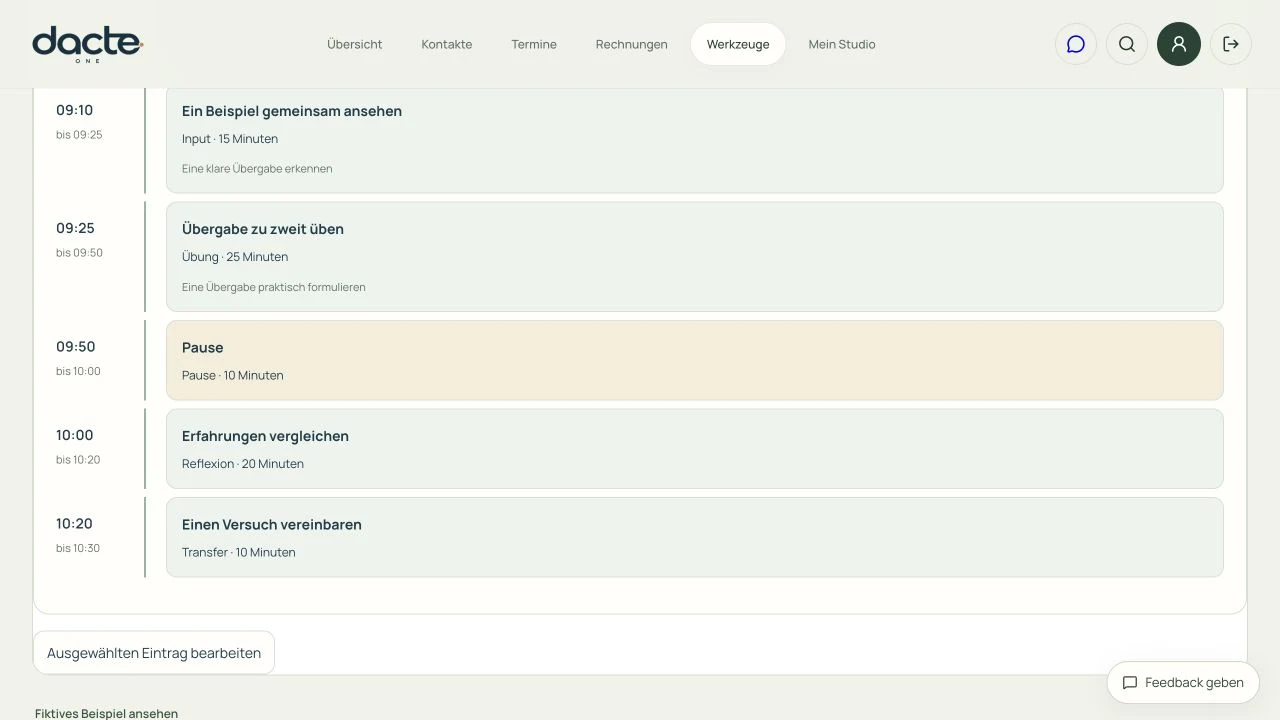The image size is (1280, 720).
Task: Click the speech bubble icon in Feedback geben
Action: pyautogui.click(x=1130, y=683)
